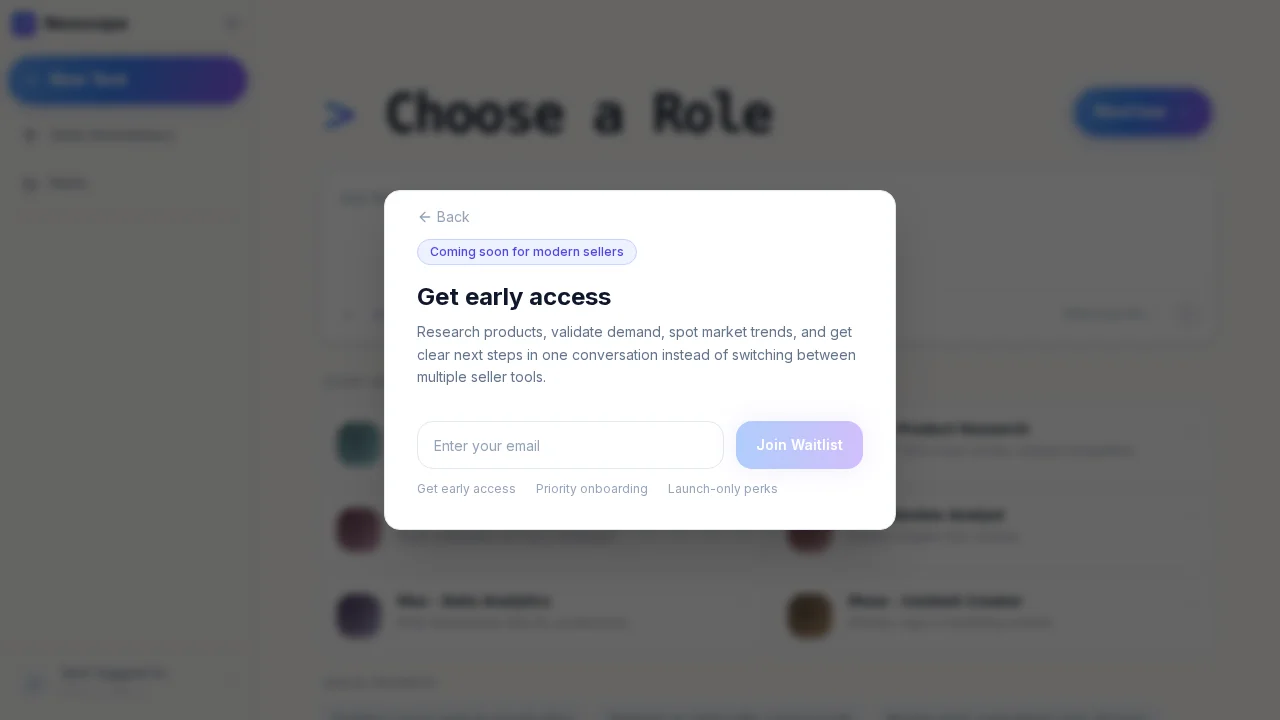Click the Content Creator role avatar
The width and height of the screenshot is (1280, 720).
[x=811, y=615]
